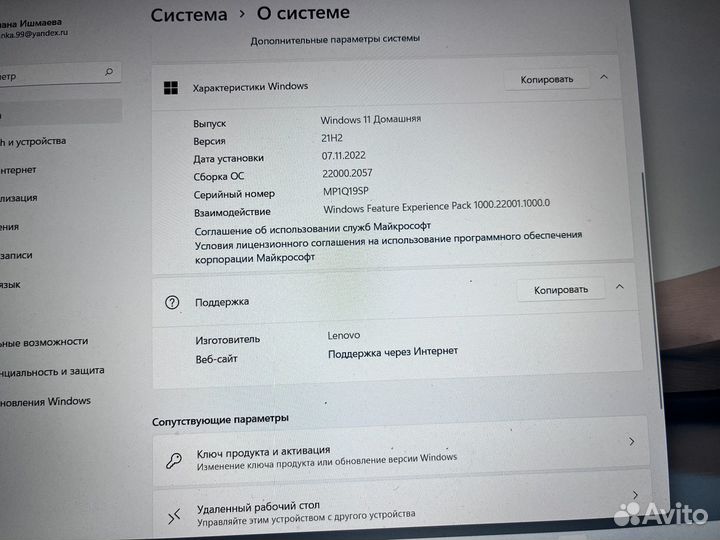Viewport: 720px width, 540px height.
Task: Click the Серийный номер label
Action: (x=234, y=194)
